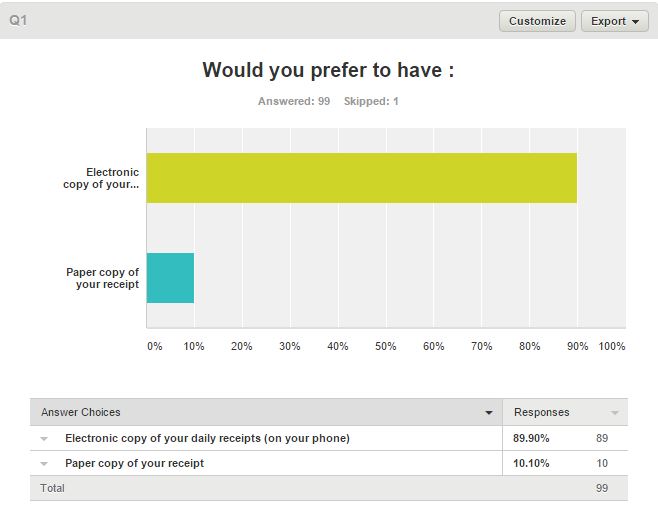Viewport: 658px width, 517px height.
Task: Click the 89.90% response value
Action: click(531, 438)
